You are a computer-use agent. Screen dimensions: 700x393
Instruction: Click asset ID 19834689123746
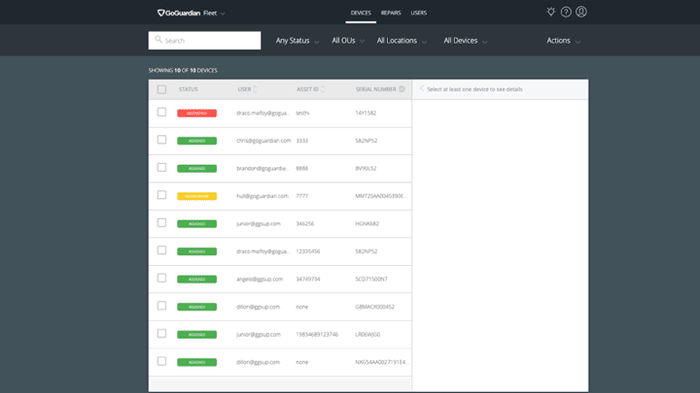317,334
